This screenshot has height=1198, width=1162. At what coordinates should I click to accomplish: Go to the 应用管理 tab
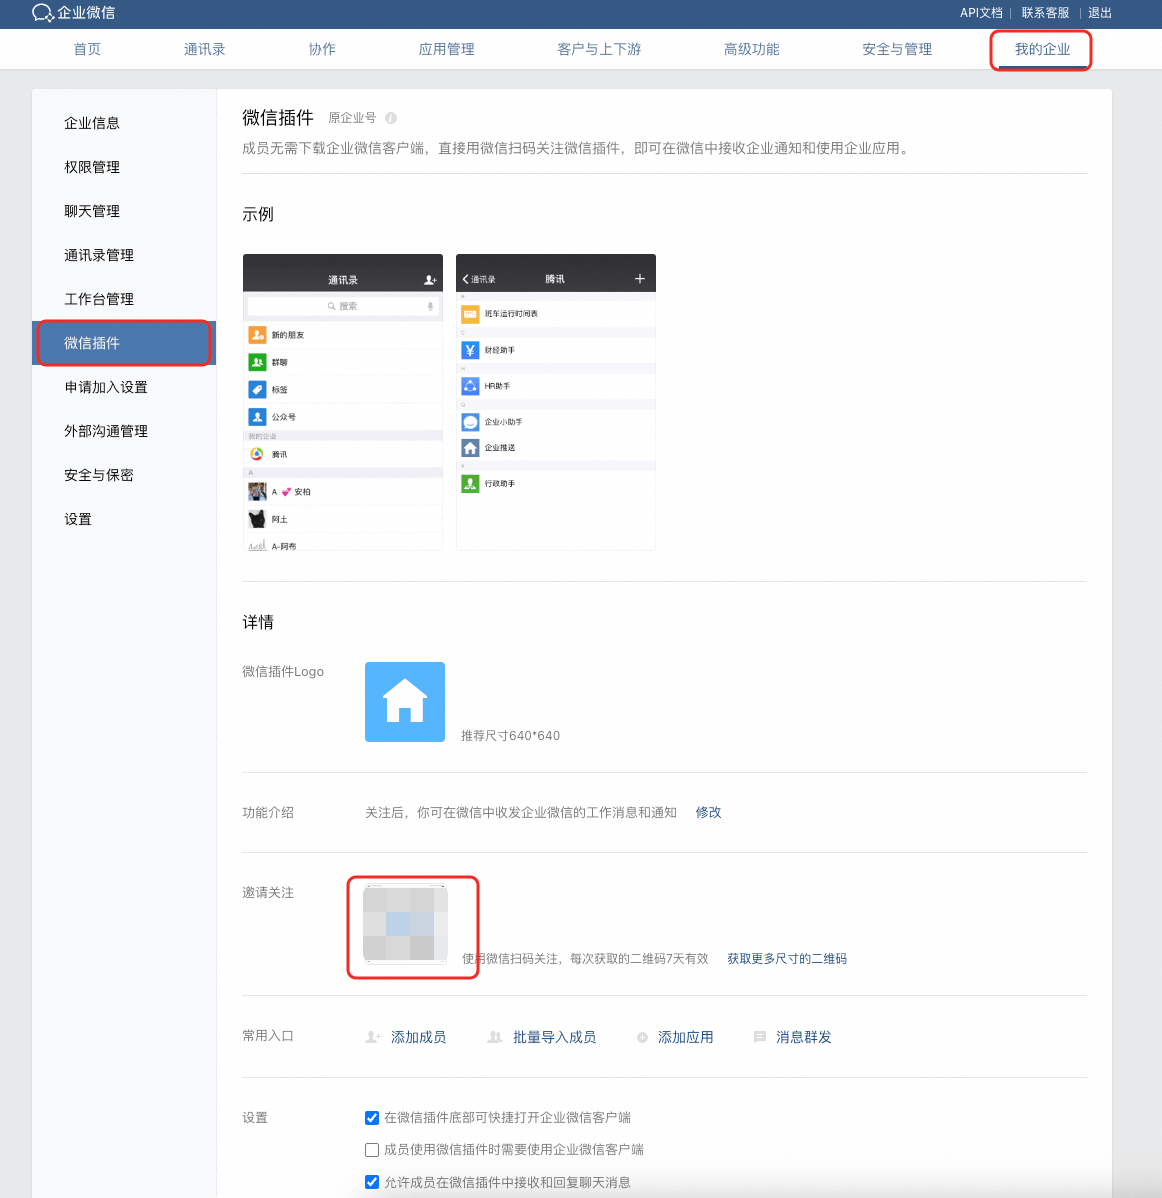click(x=447, y=49)
